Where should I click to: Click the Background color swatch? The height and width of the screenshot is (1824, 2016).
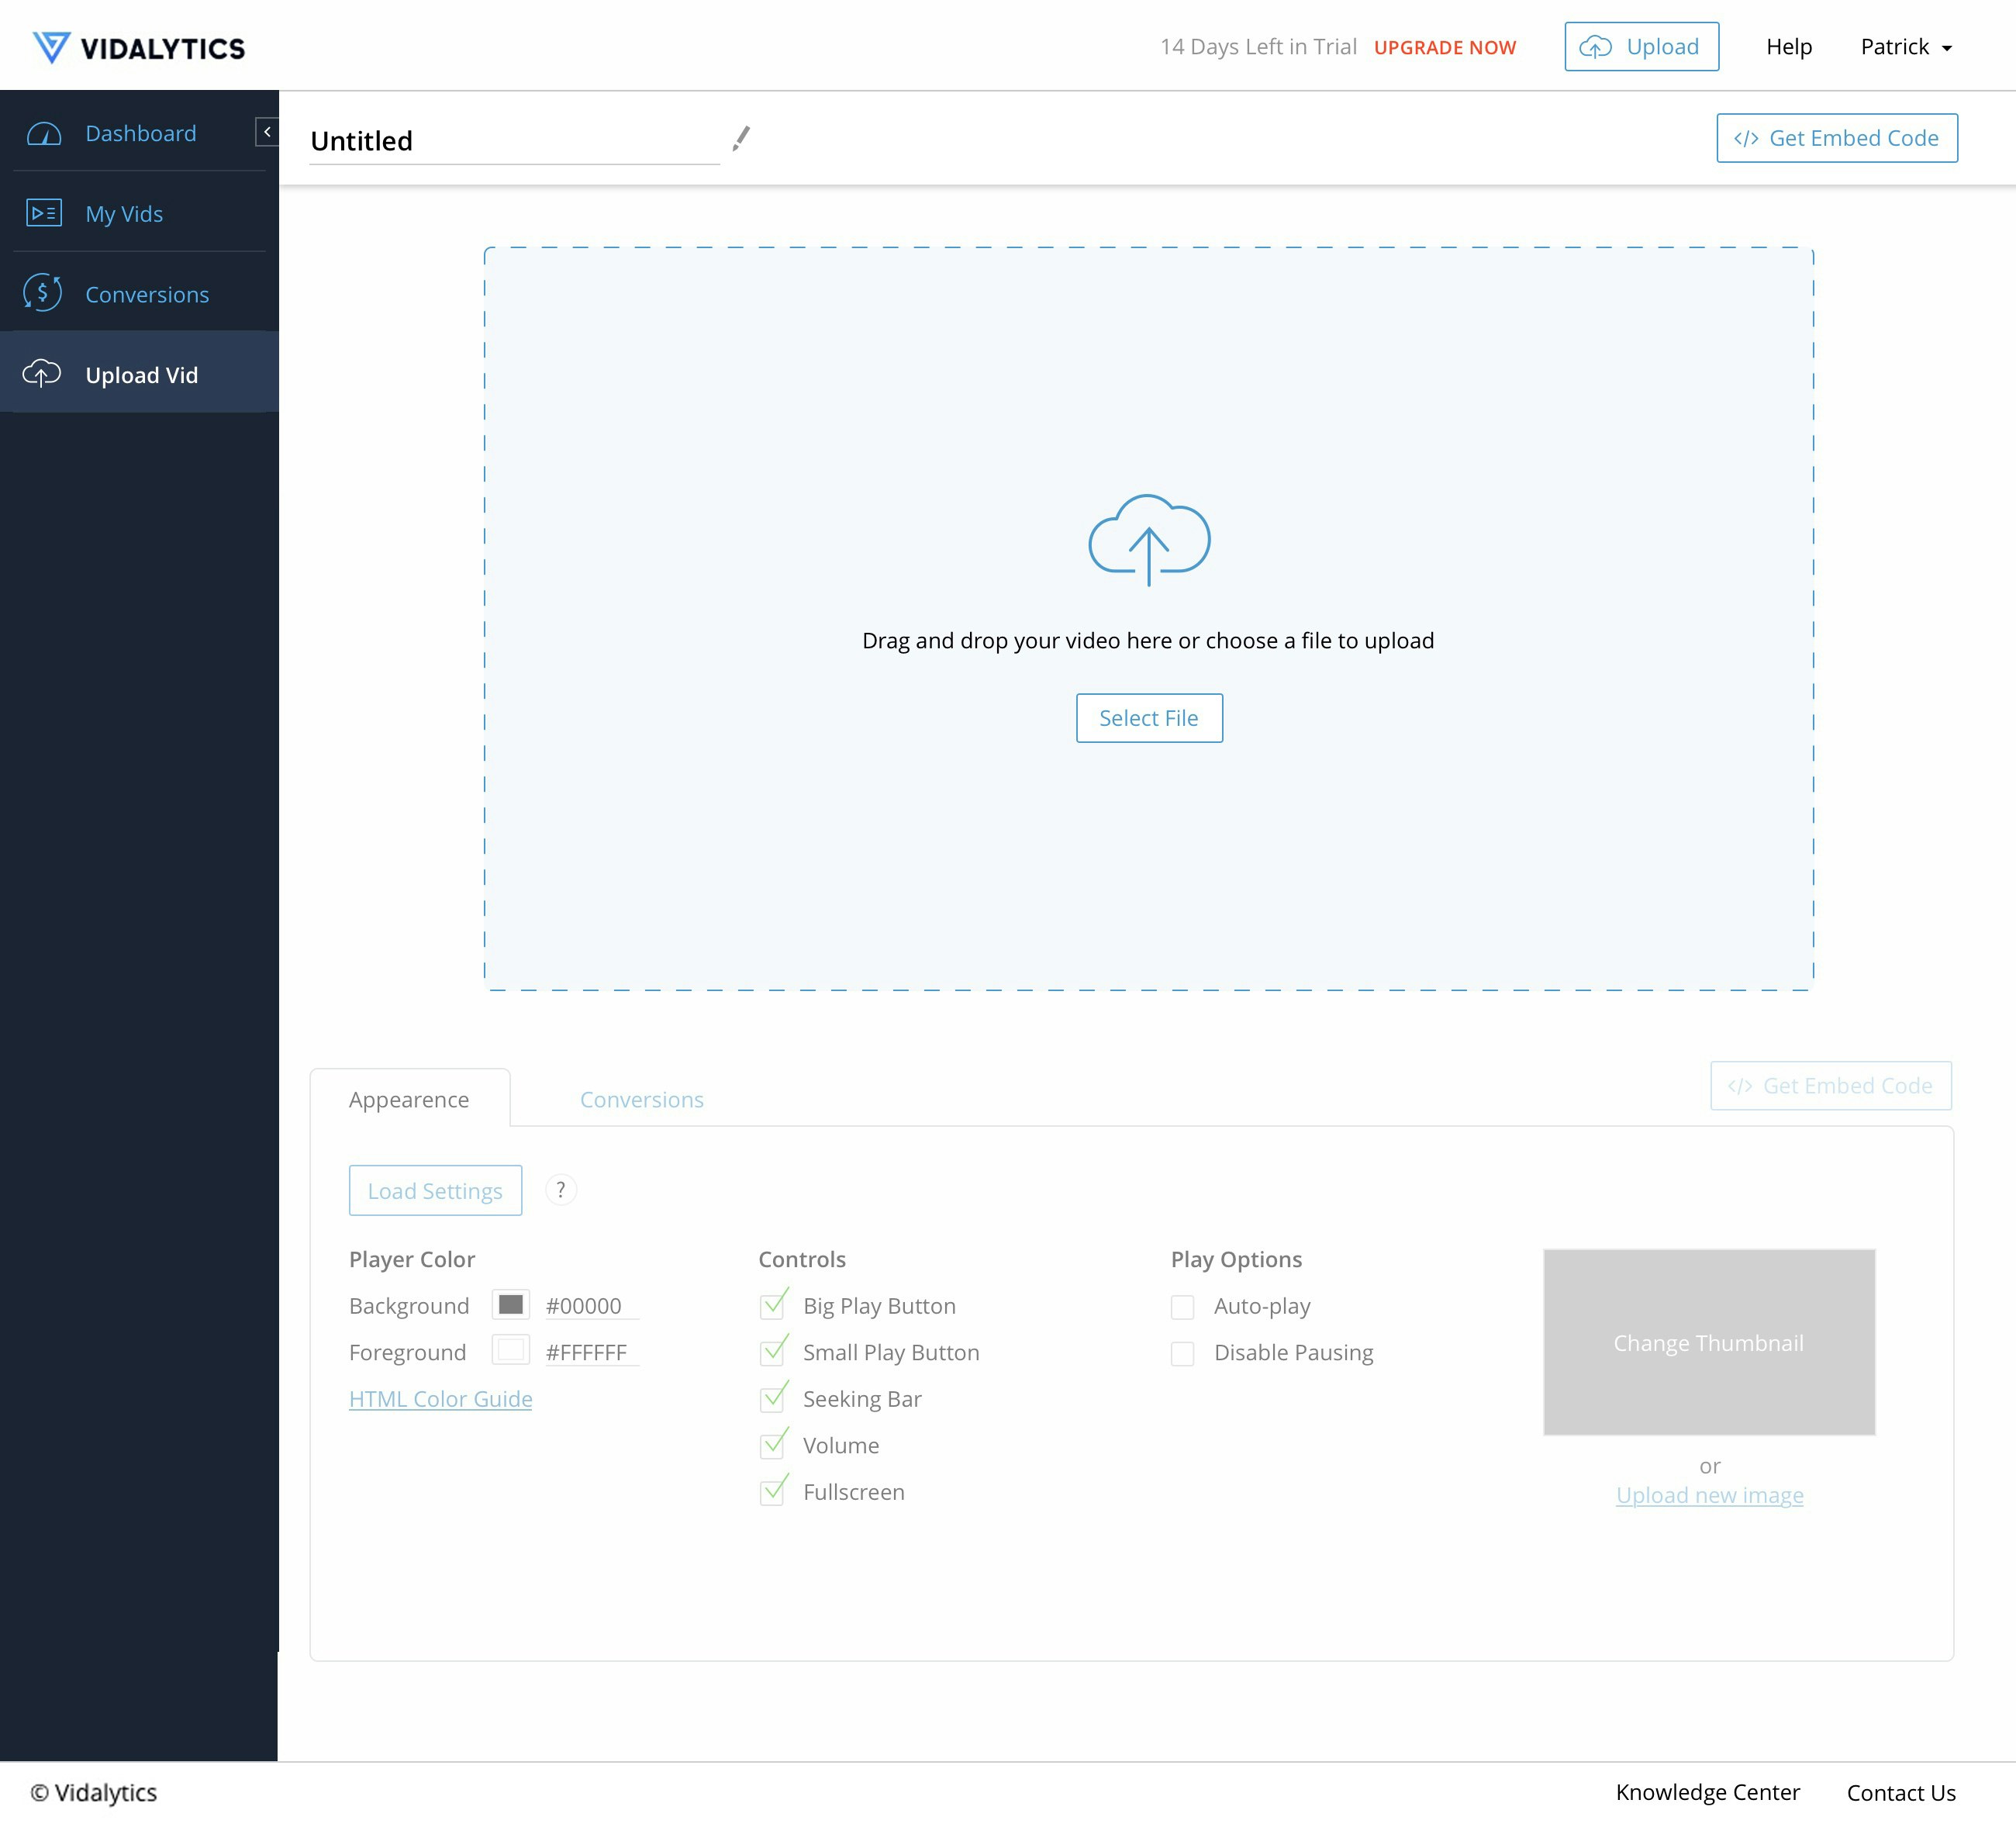point(511,1305)
